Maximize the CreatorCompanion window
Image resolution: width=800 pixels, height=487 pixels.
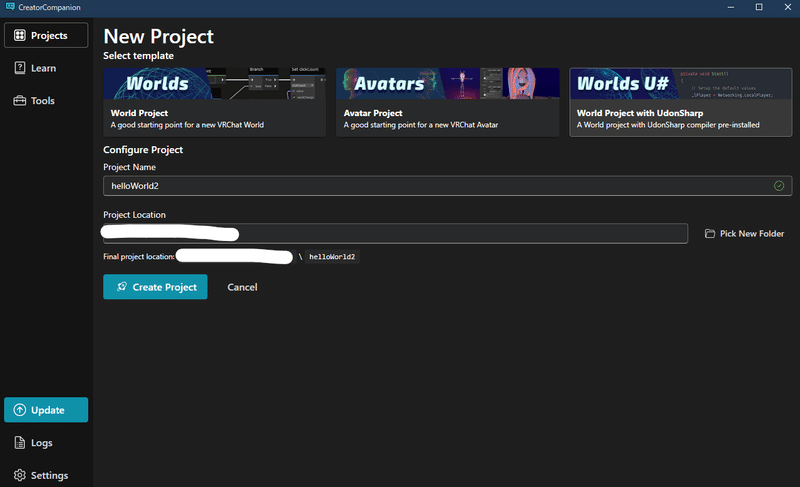point(759,7)
